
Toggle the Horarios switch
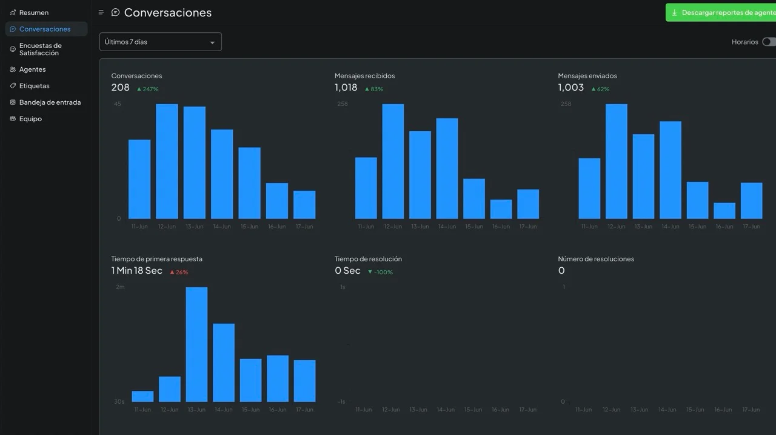(768, 42)
